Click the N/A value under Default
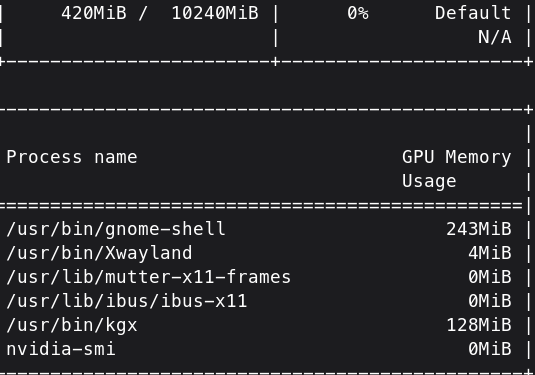Screen dimensions: 535x375 pos(495,37)
